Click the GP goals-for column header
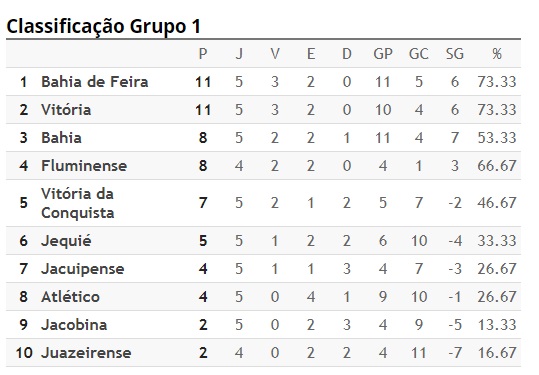 pos(383,54)
